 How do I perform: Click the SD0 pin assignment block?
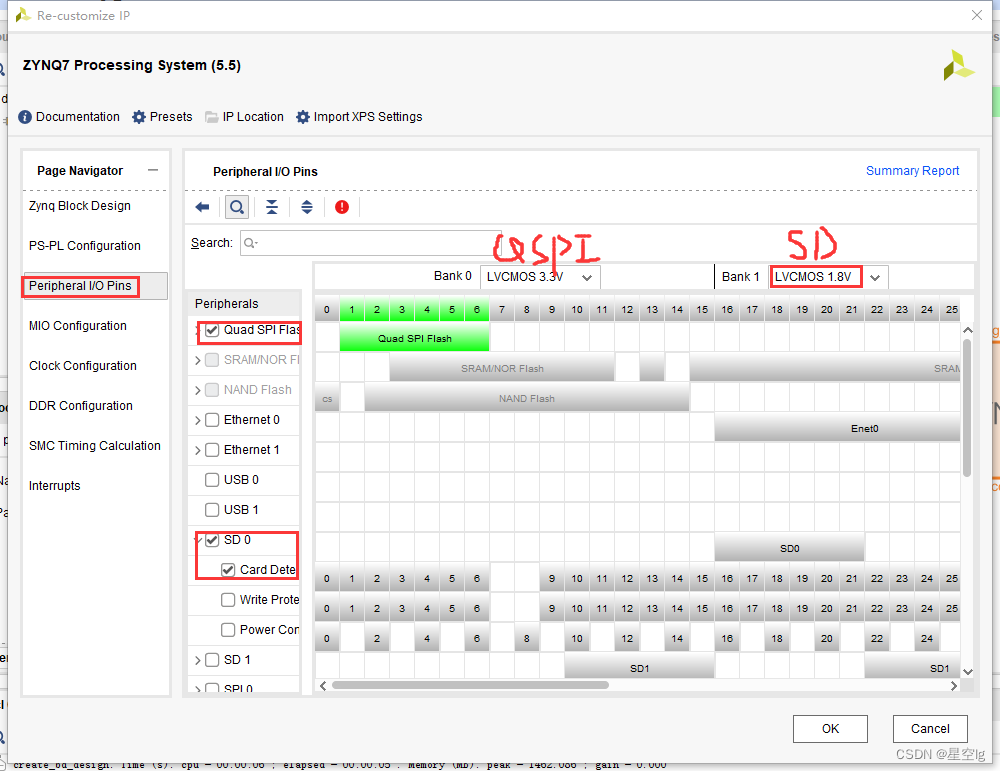[x=789, y=548]
